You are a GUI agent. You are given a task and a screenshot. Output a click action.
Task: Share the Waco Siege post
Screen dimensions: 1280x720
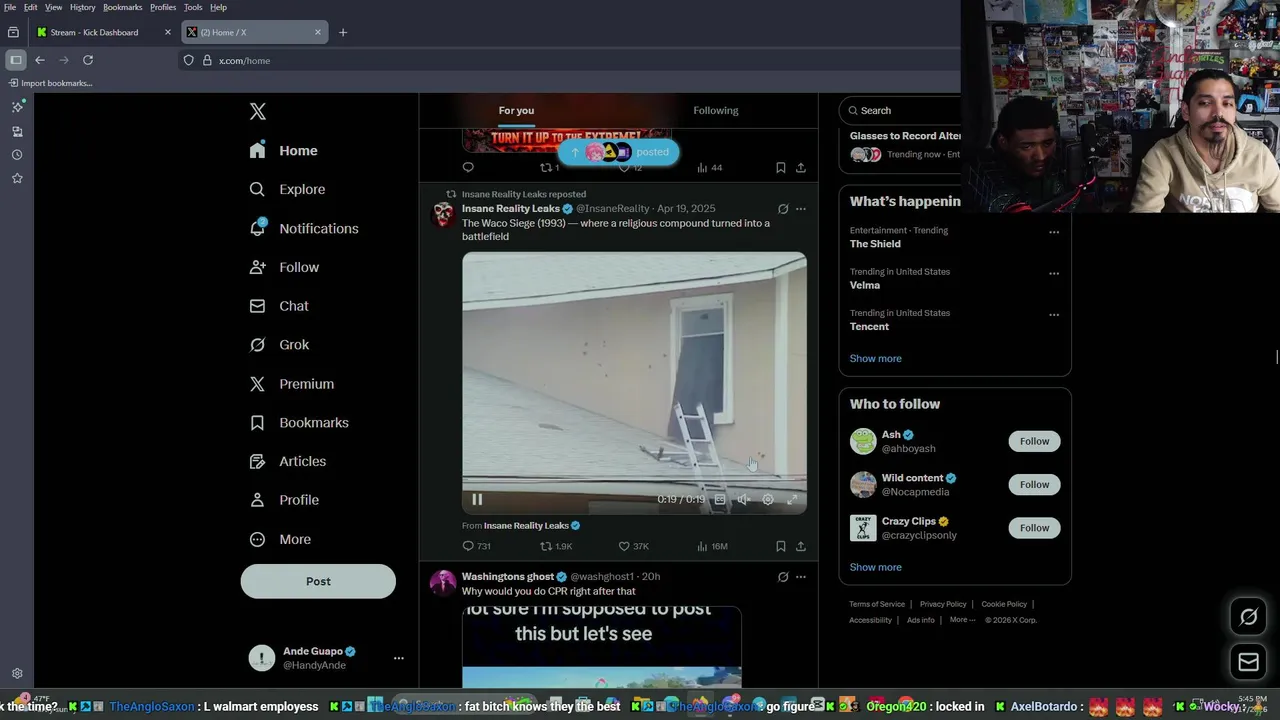coord(800,546)
